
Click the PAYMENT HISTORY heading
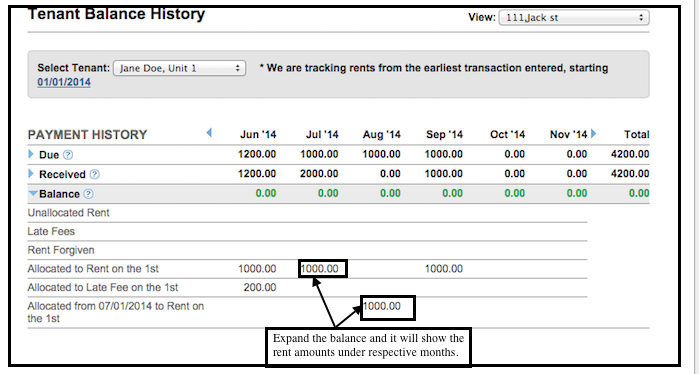tap(87, 135)
